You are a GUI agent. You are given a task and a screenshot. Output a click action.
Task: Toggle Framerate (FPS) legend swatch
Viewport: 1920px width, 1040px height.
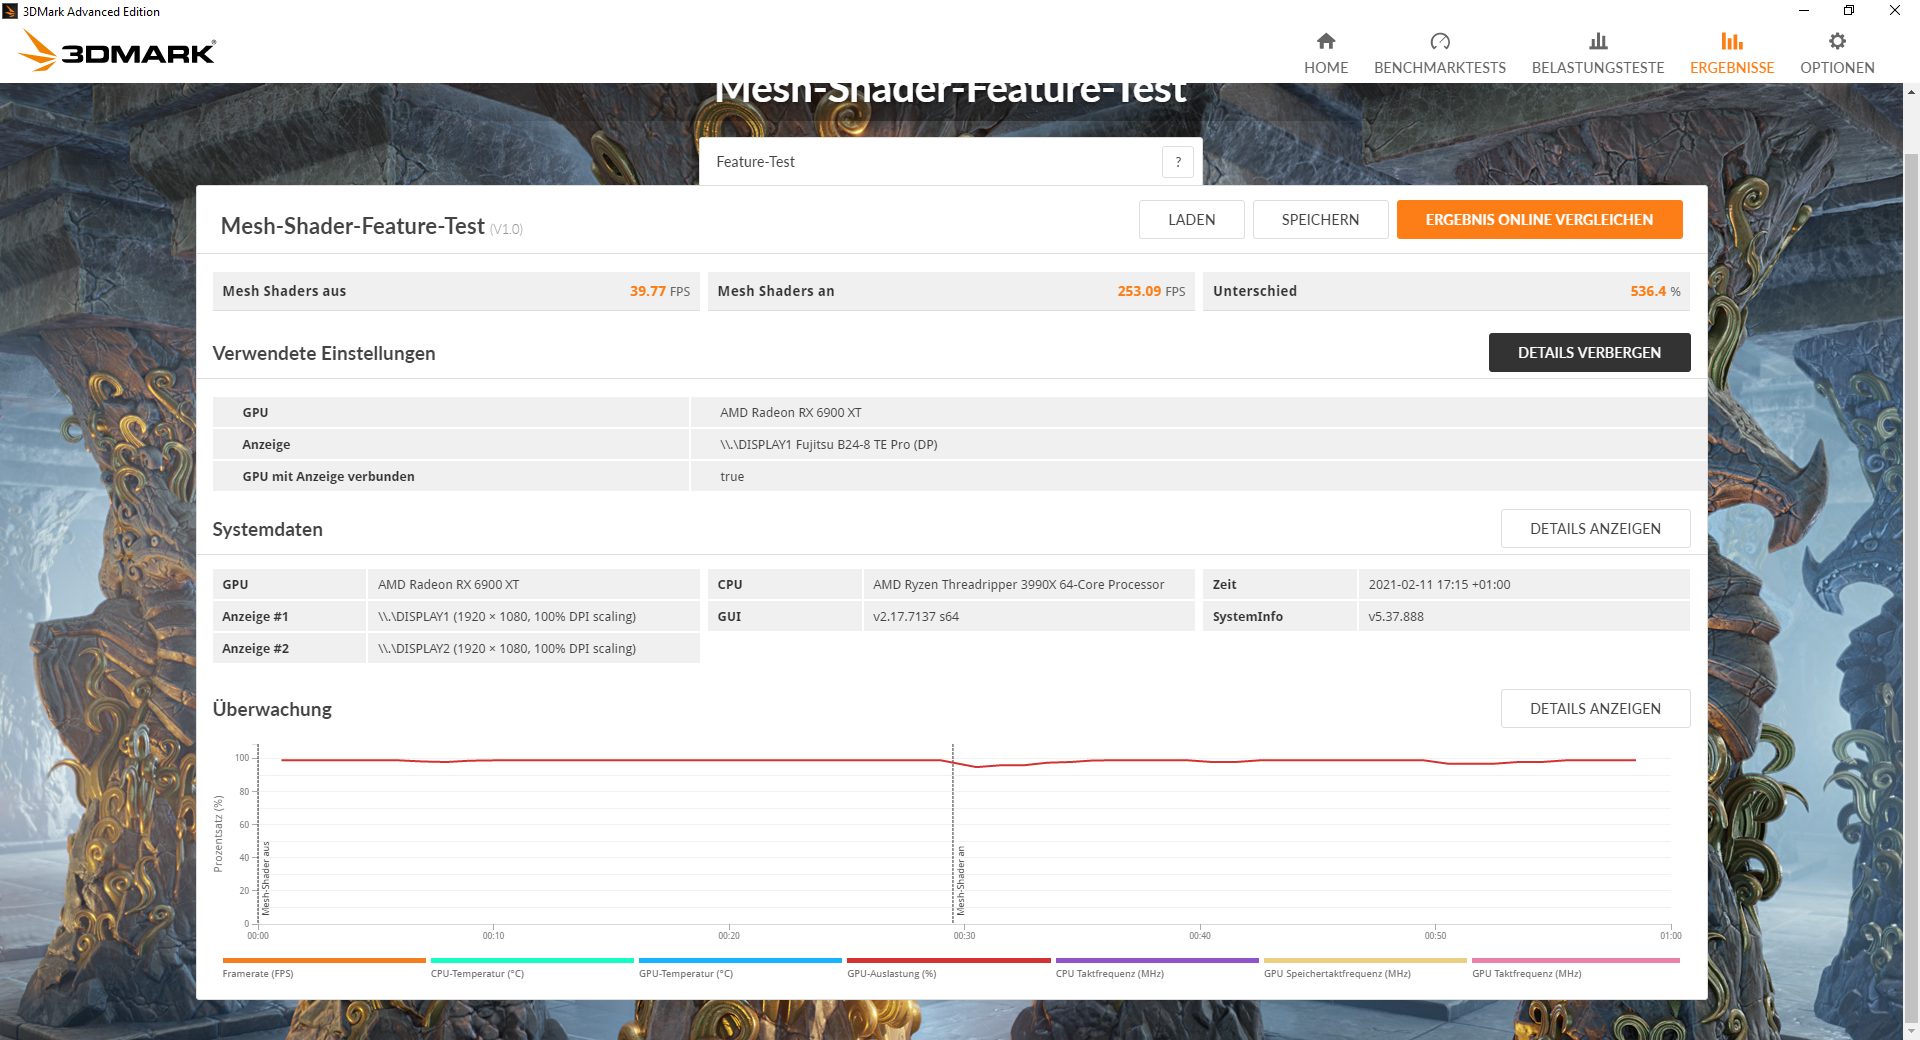click(x=324, y=961)
